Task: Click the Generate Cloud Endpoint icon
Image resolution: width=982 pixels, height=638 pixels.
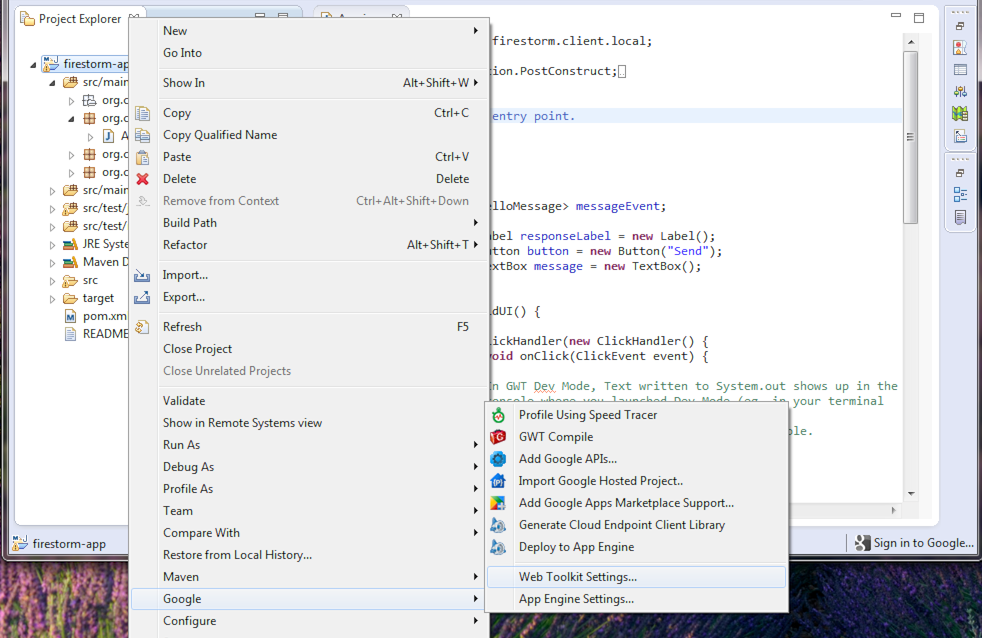Action: (x=499, y=525)
